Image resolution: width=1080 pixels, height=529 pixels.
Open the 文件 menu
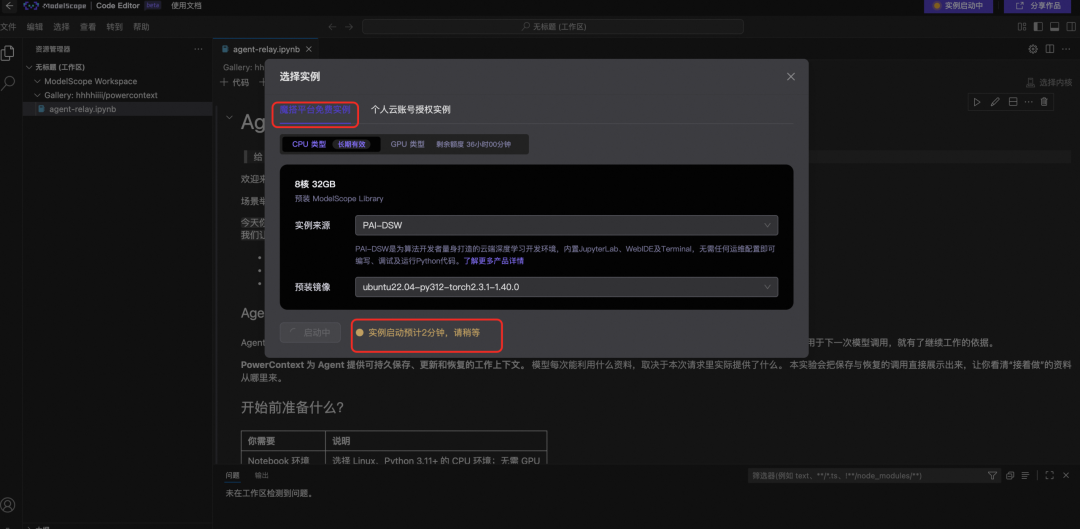pos(8,27)
